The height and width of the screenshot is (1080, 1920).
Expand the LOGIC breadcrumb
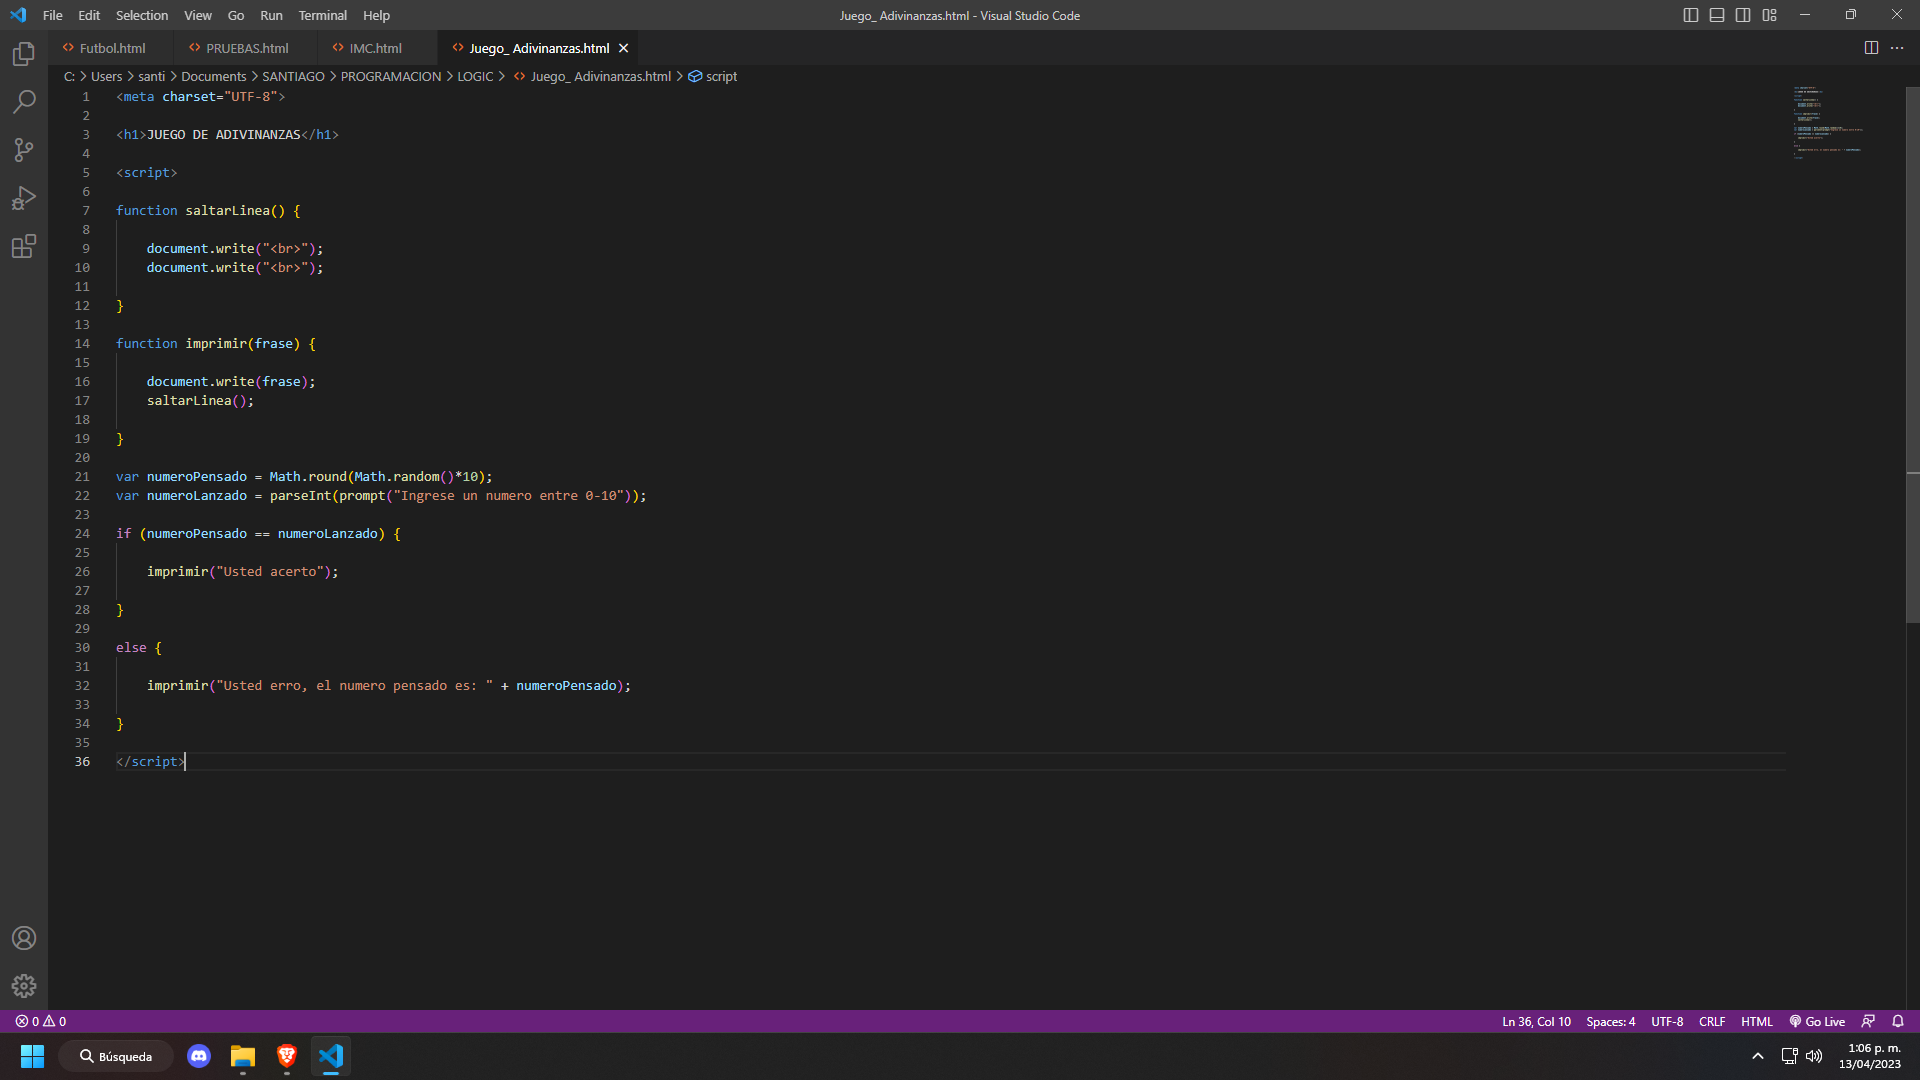click(x=475, y=76)
